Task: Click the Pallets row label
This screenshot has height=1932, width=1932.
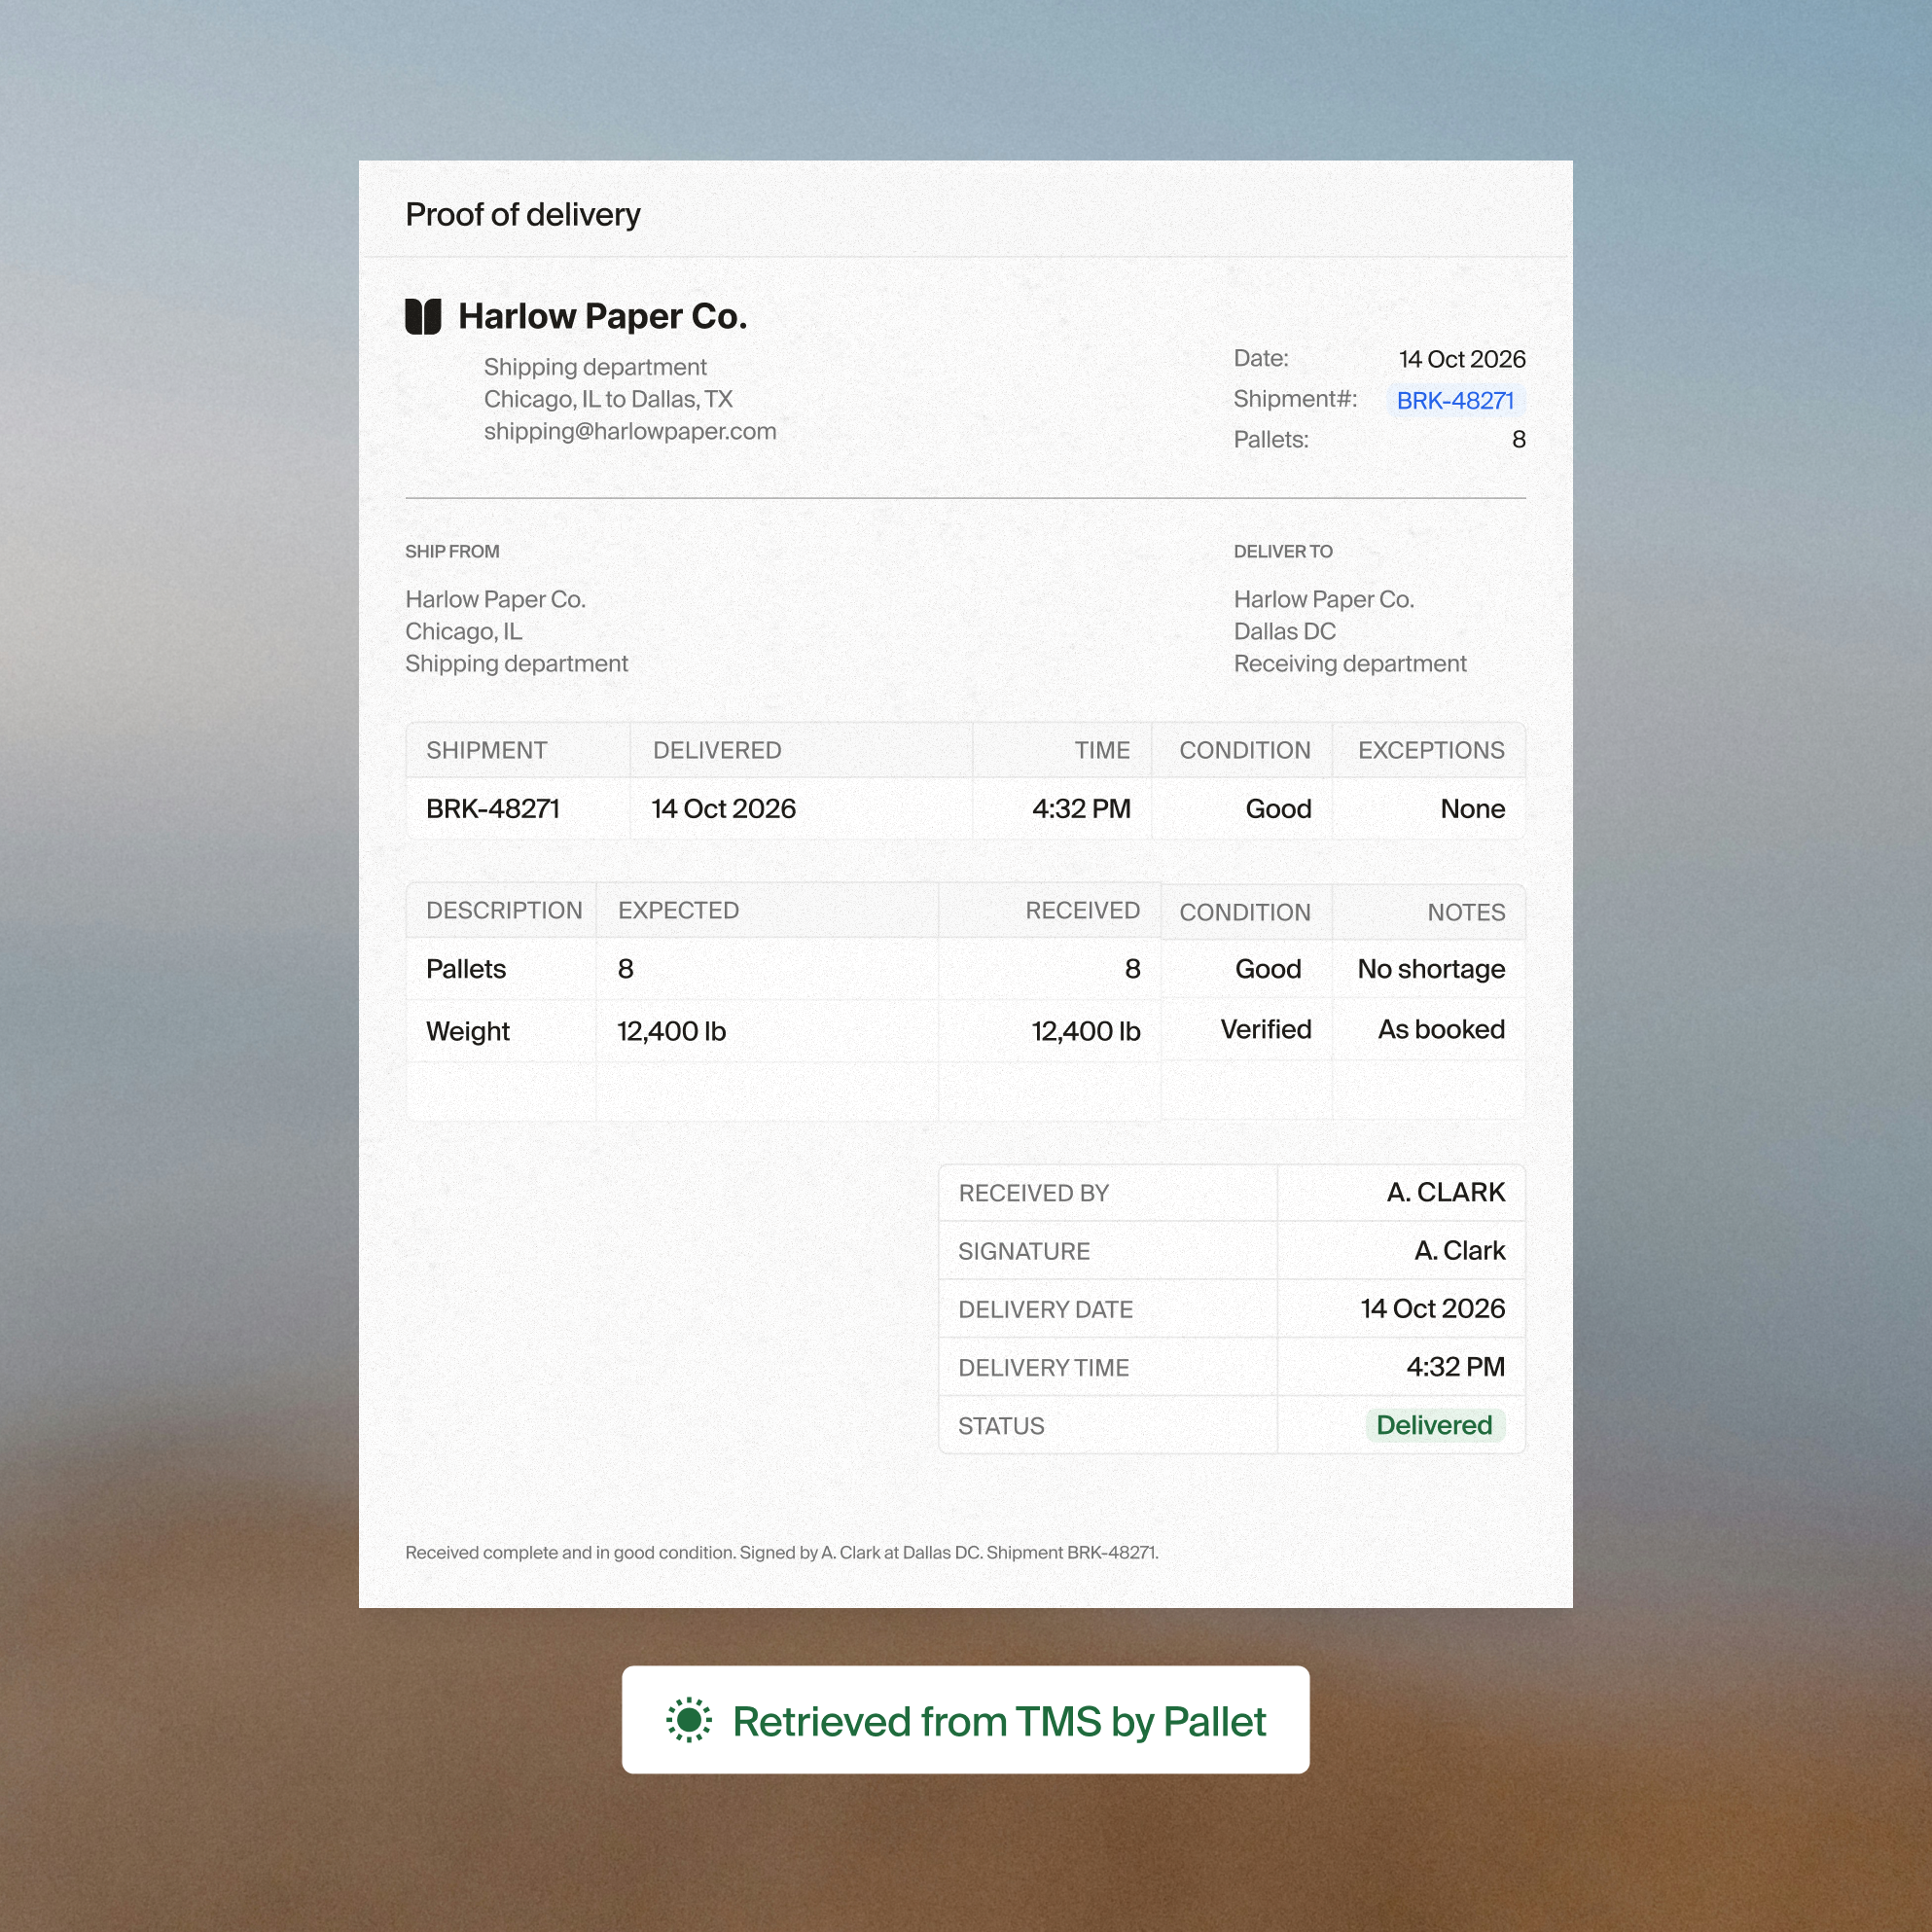Action: click(466, 968)
